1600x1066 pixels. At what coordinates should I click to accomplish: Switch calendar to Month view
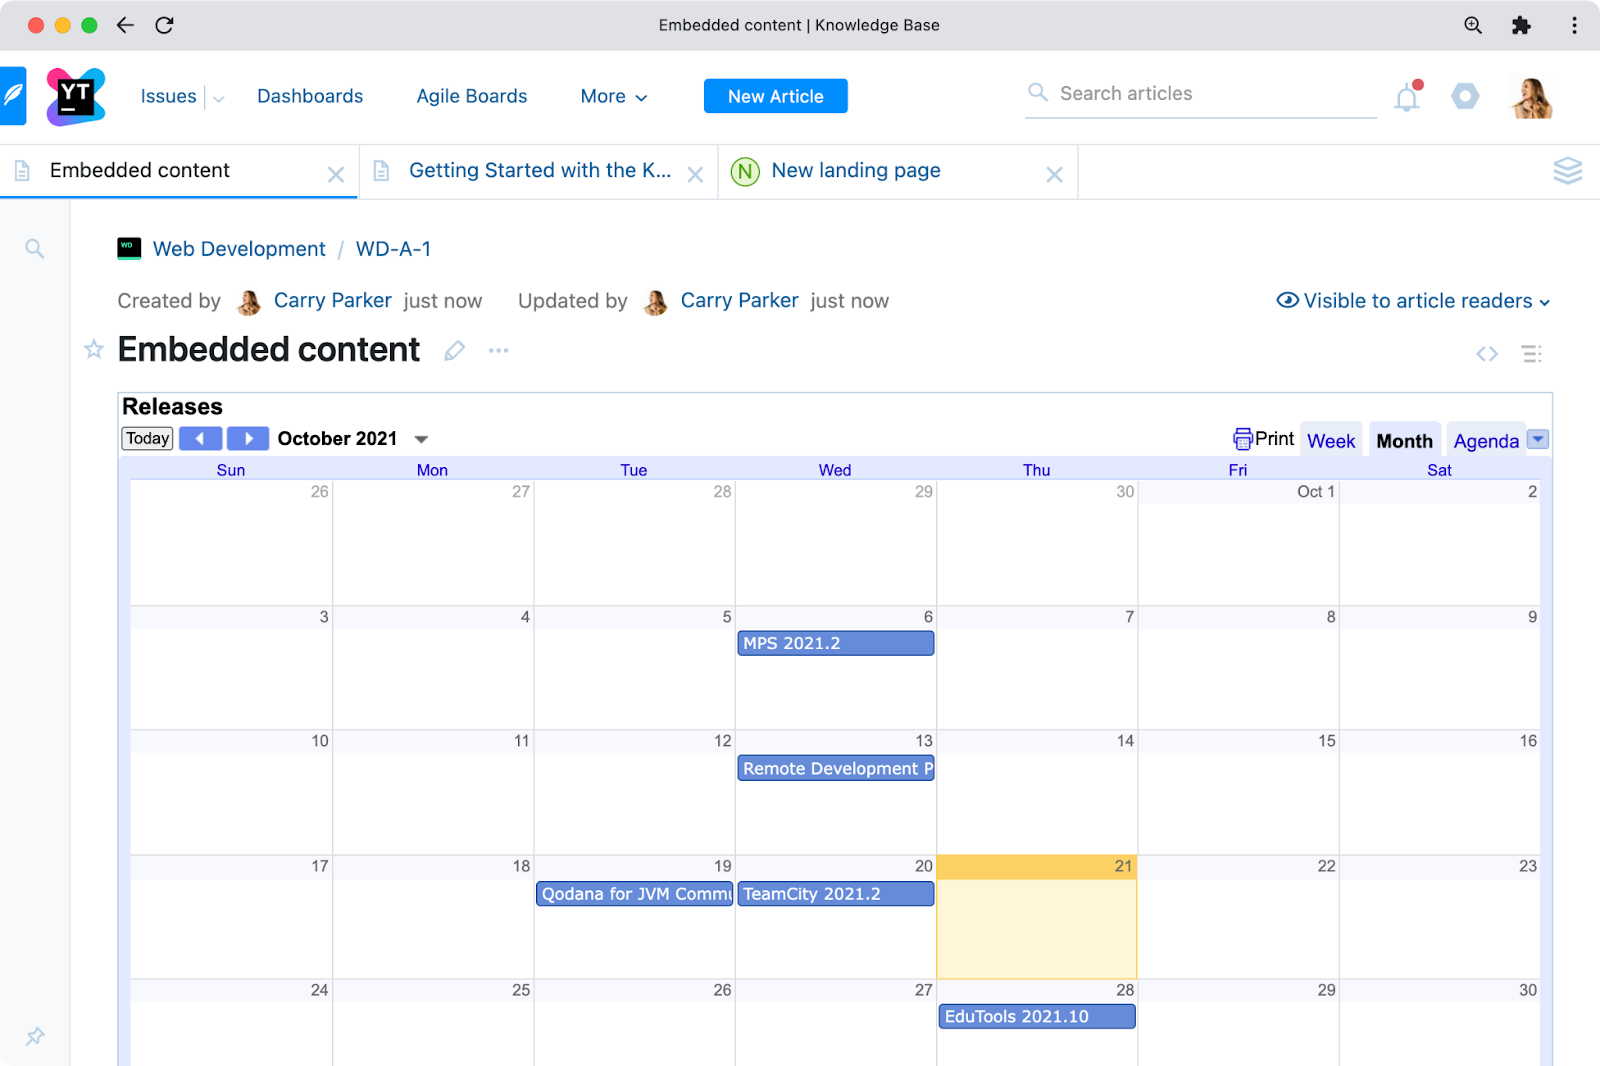click(x=1404, y=441)
